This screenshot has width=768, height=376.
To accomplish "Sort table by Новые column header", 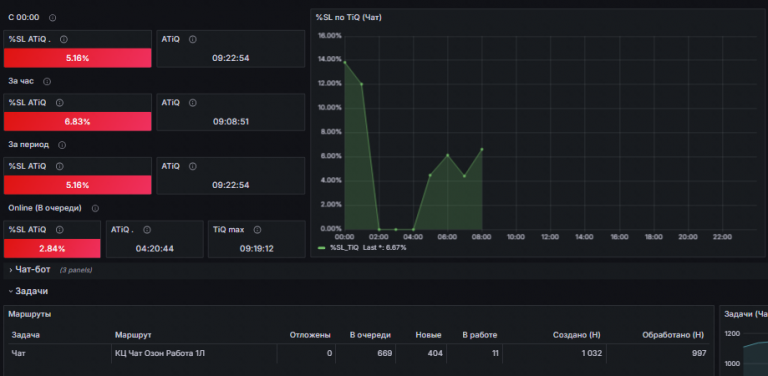I will [429, 335].
